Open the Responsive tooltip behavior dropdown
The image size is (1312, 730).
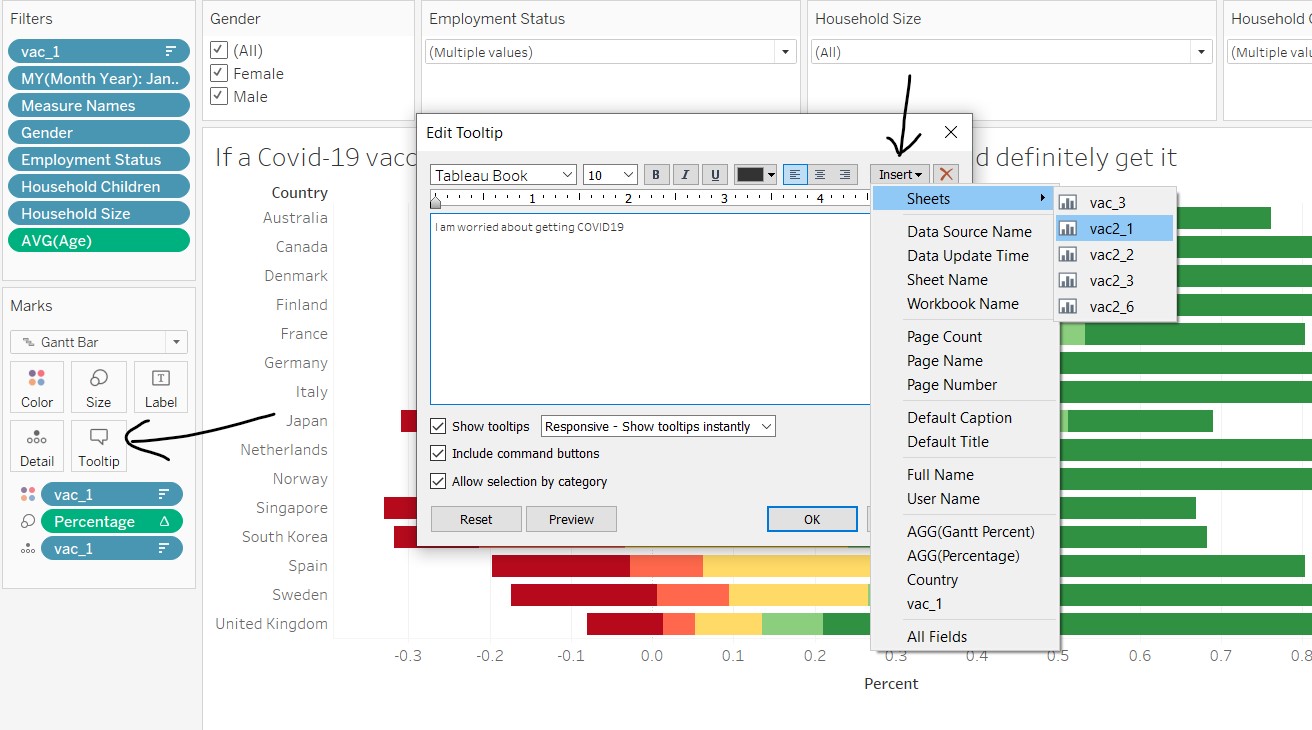click(658, 426)
